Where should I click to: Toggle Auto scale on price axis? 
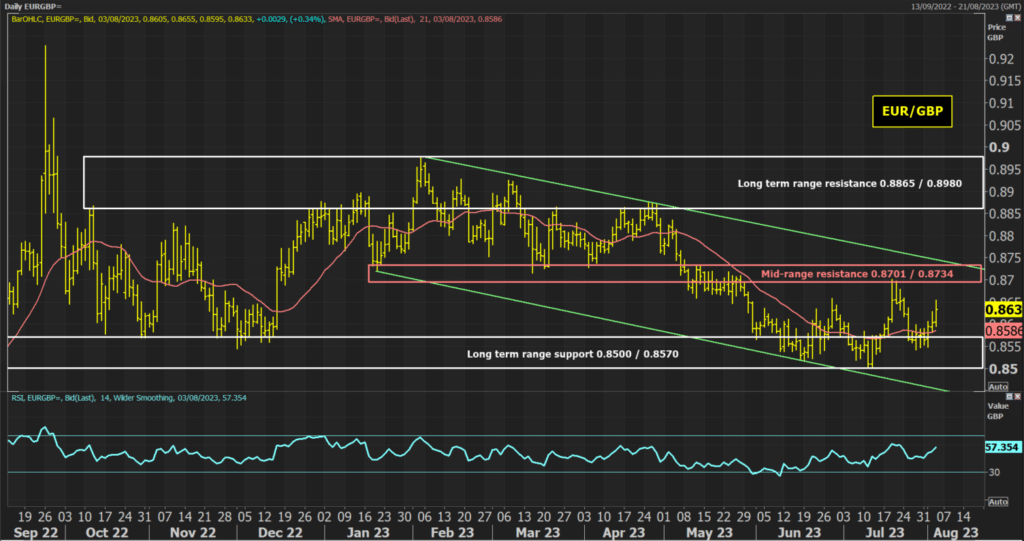[x=998, y=387]
